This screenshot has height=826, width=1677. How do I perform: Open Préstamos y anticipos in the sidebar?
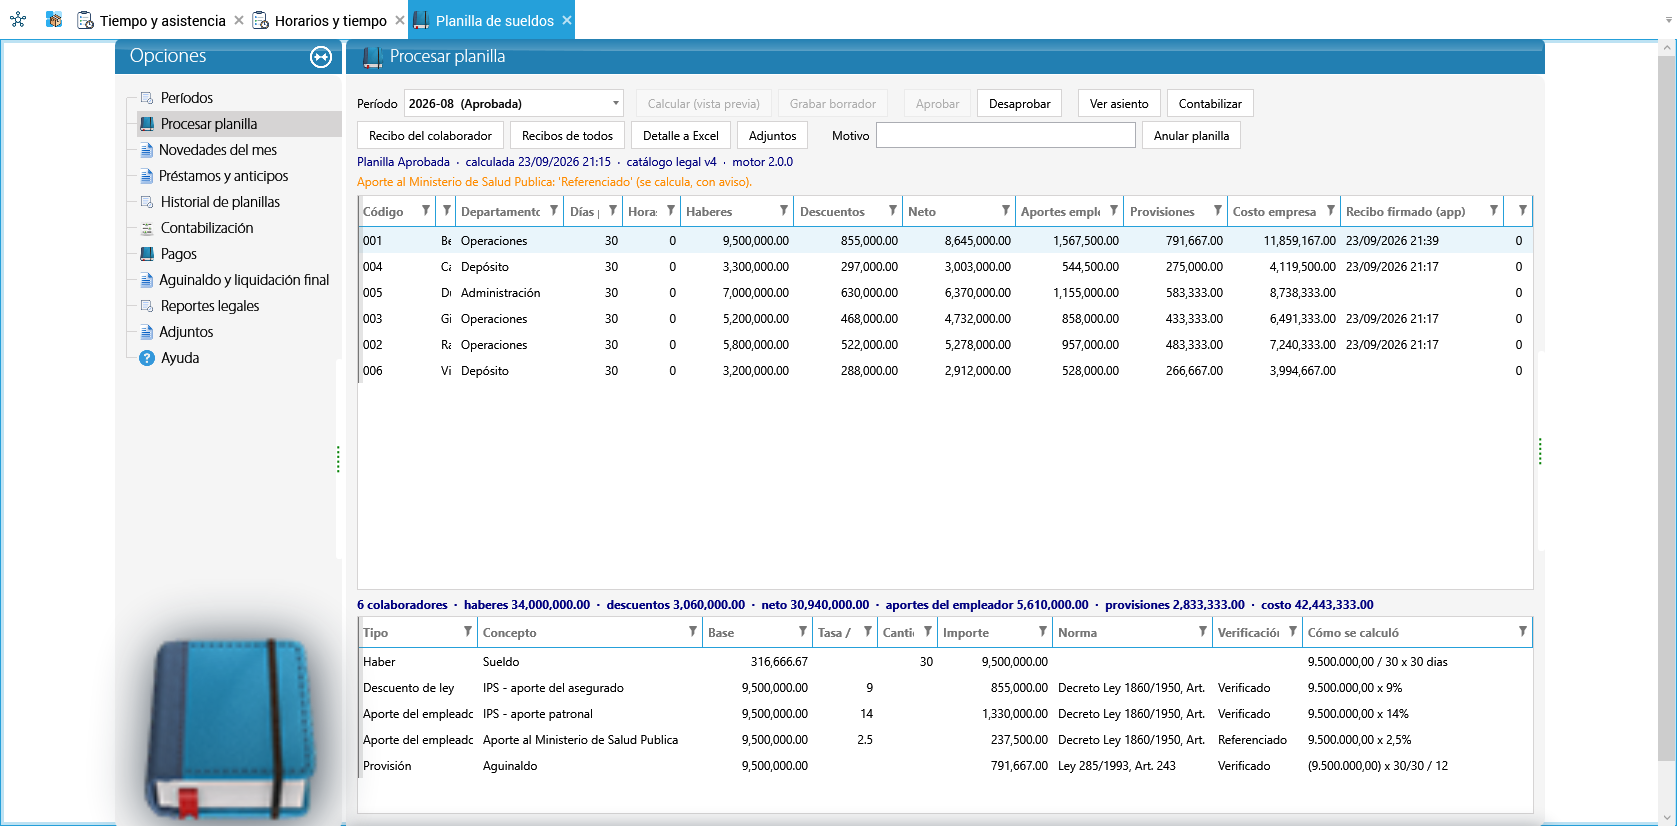pos(223,176)
